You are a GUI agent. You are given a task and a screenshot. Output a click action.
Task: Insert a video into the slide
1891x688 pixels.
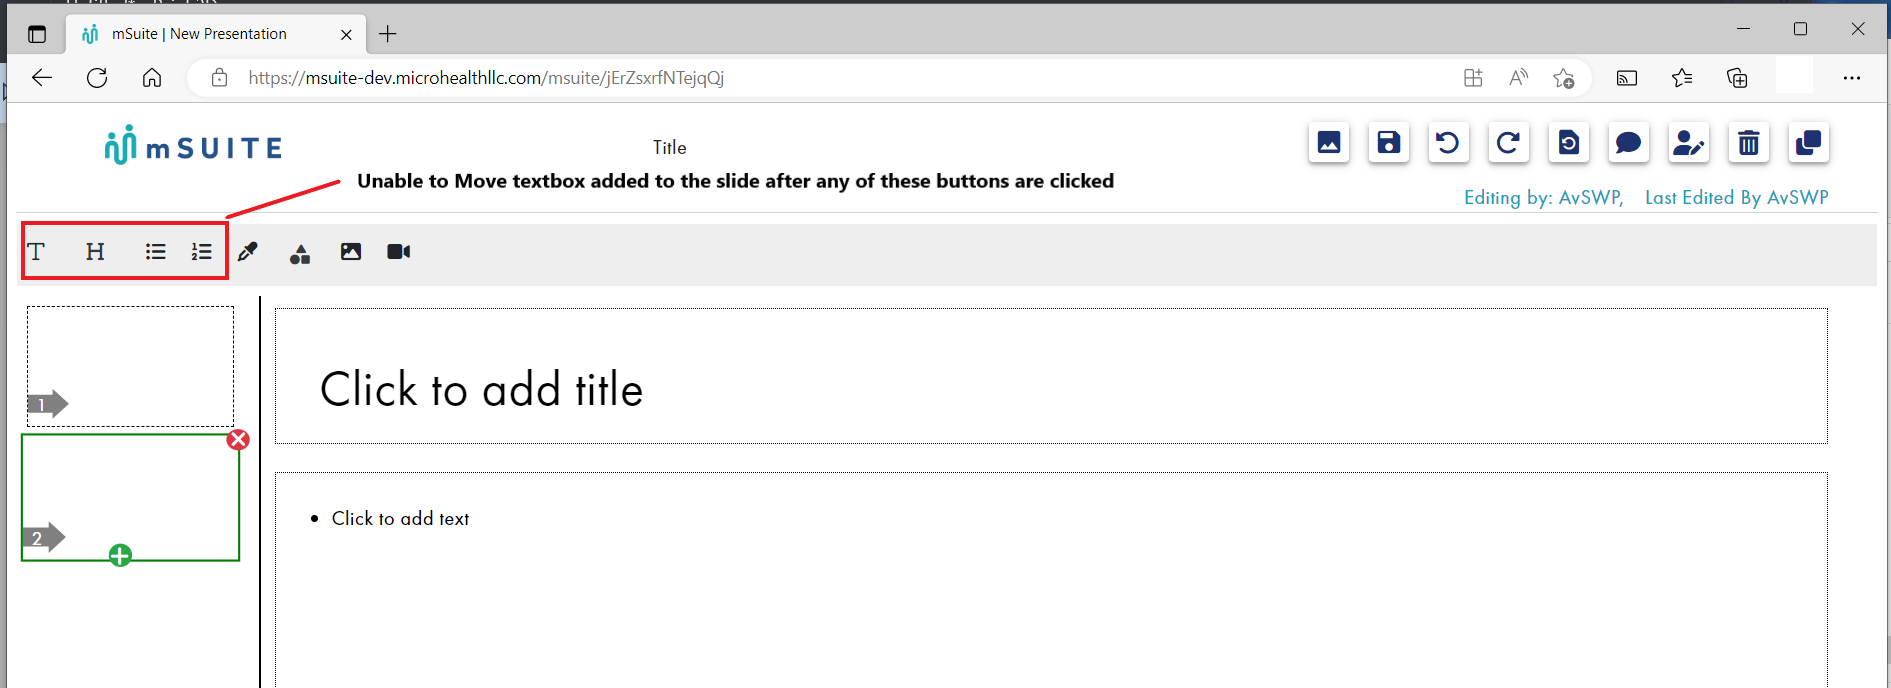pos(398,252)
